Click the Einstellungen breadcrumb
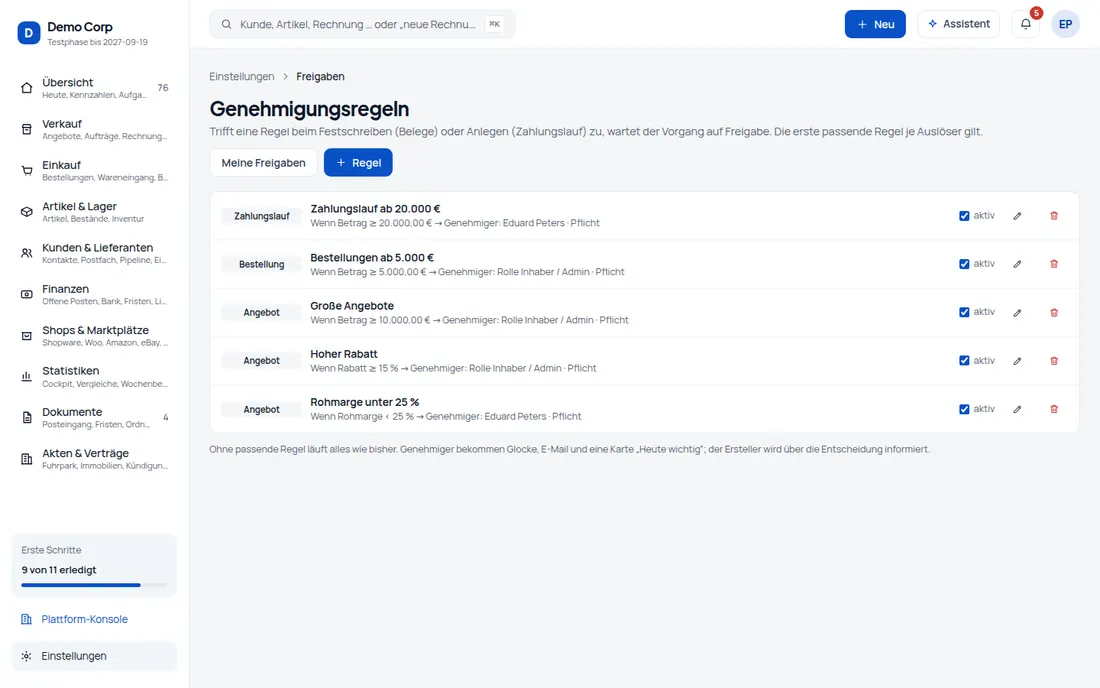This screenshot has height=688, width=1100. [x=241, y=76]
